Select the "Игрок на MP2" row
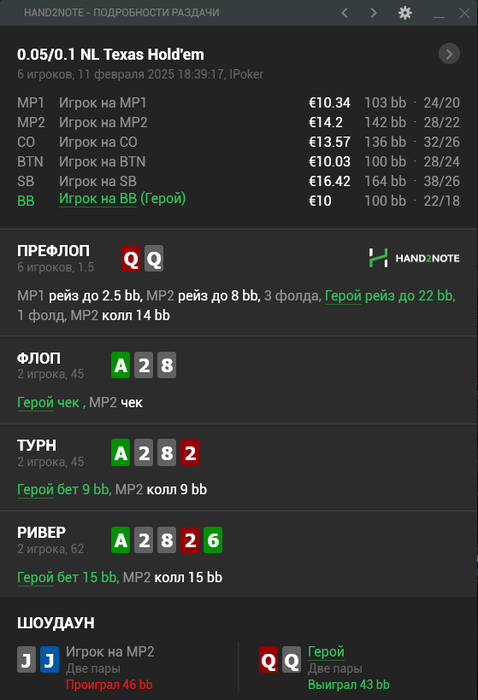The width and height of the screenshot is (478, 700). coord(238,122)
